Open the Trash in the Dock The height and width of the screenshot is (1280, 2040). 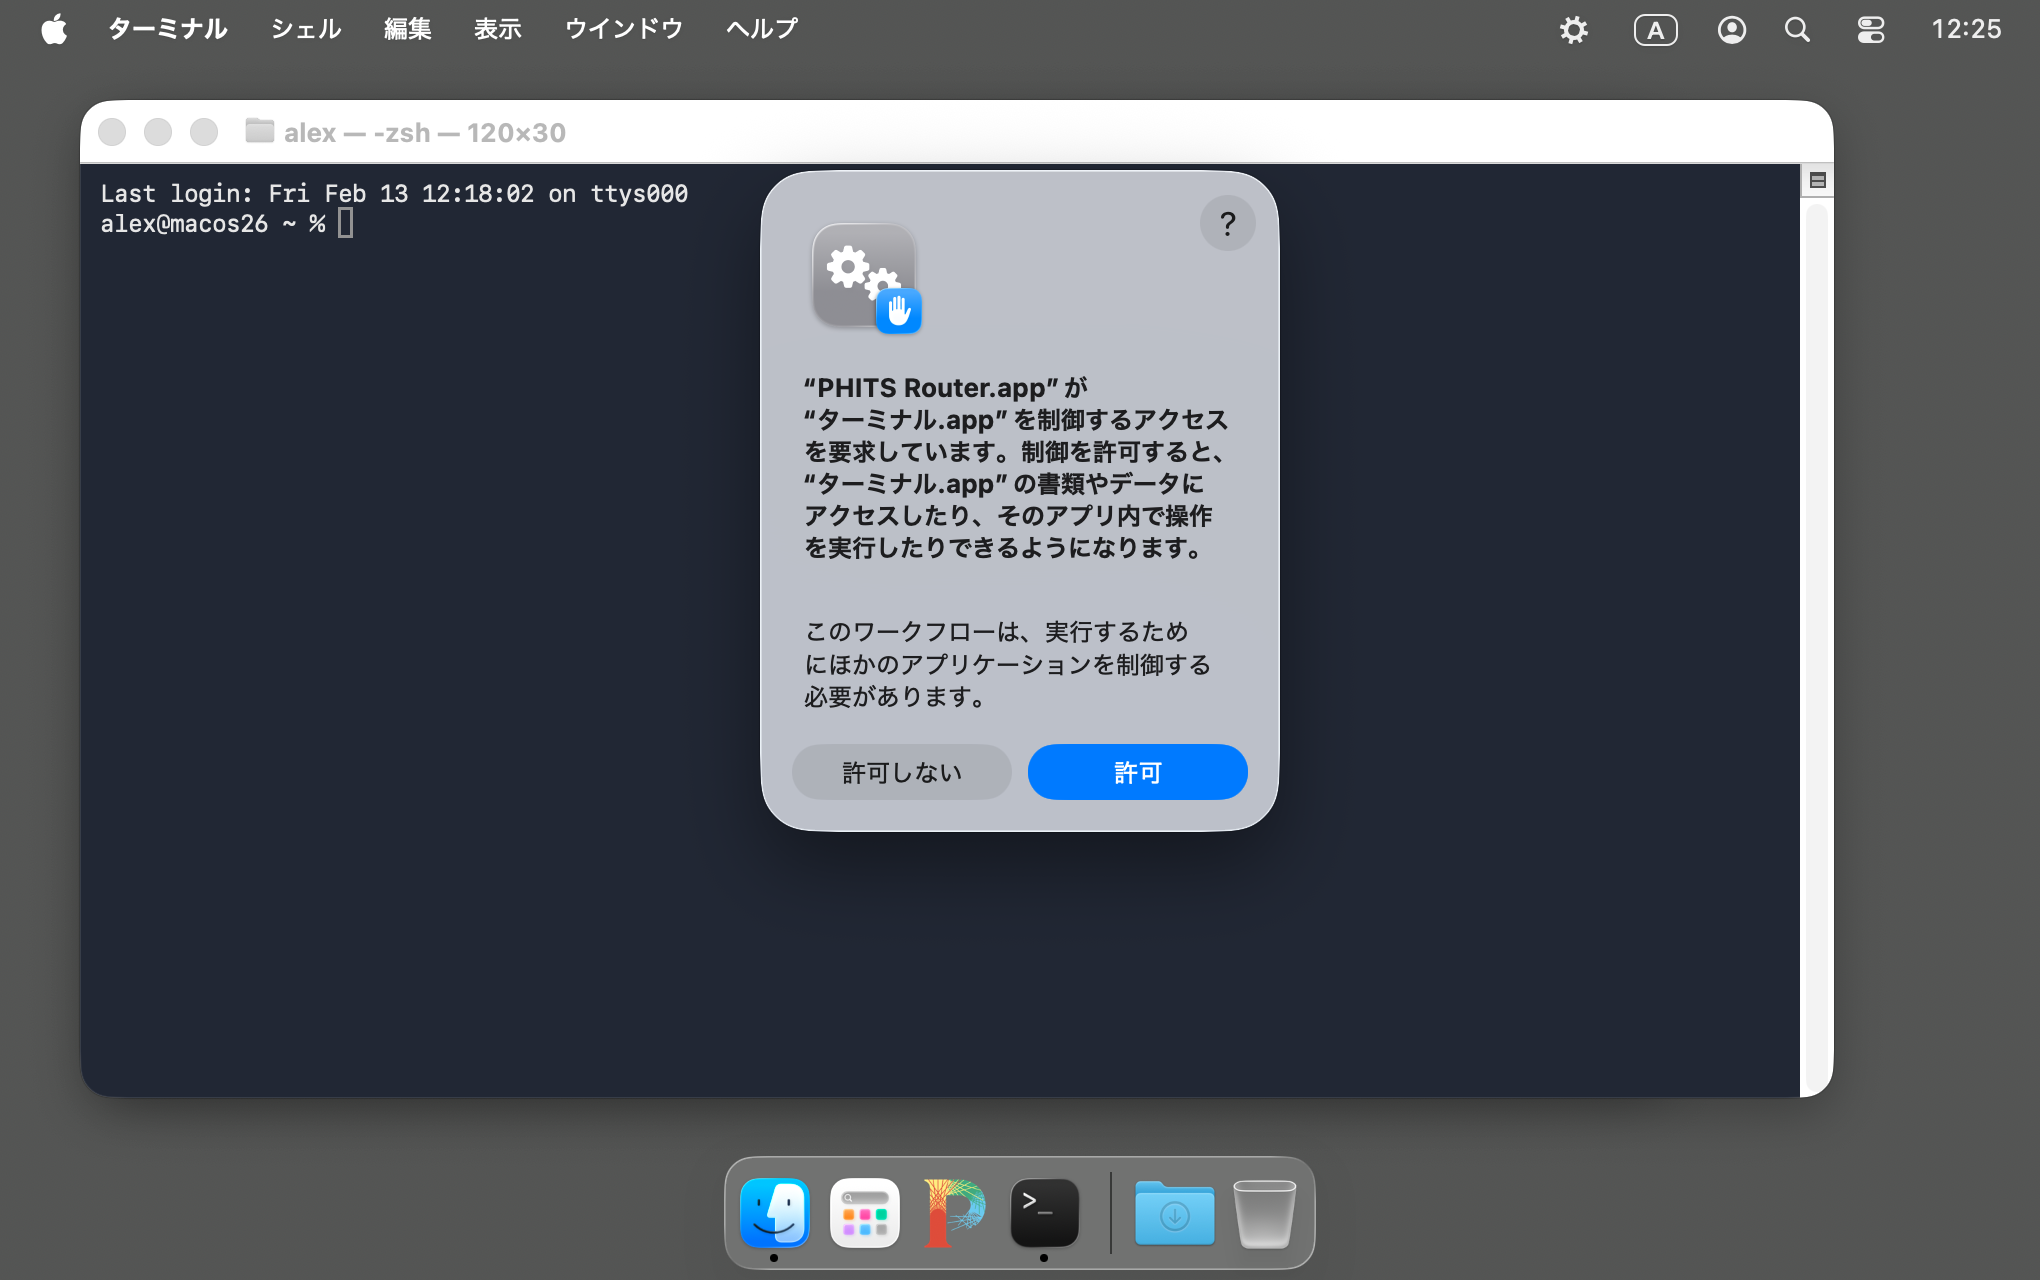tap(1264, 1212)
